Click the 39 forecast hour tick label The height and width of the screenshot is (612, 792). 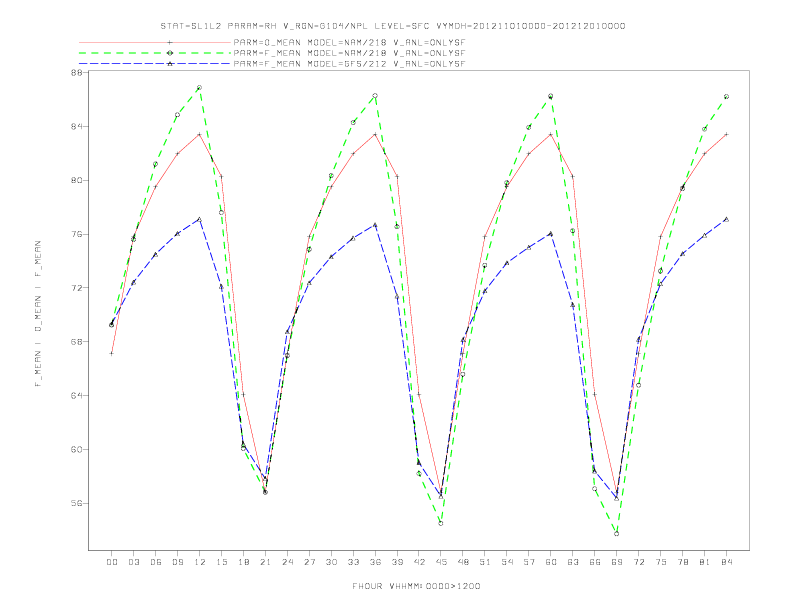pos(397,562)
